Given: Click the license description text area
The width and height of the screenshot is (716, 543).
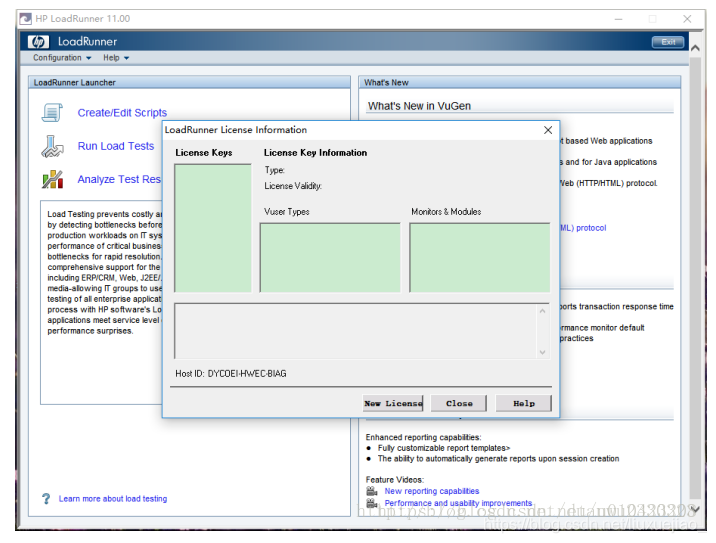Looking at the screenshot, I should [355, 331].
